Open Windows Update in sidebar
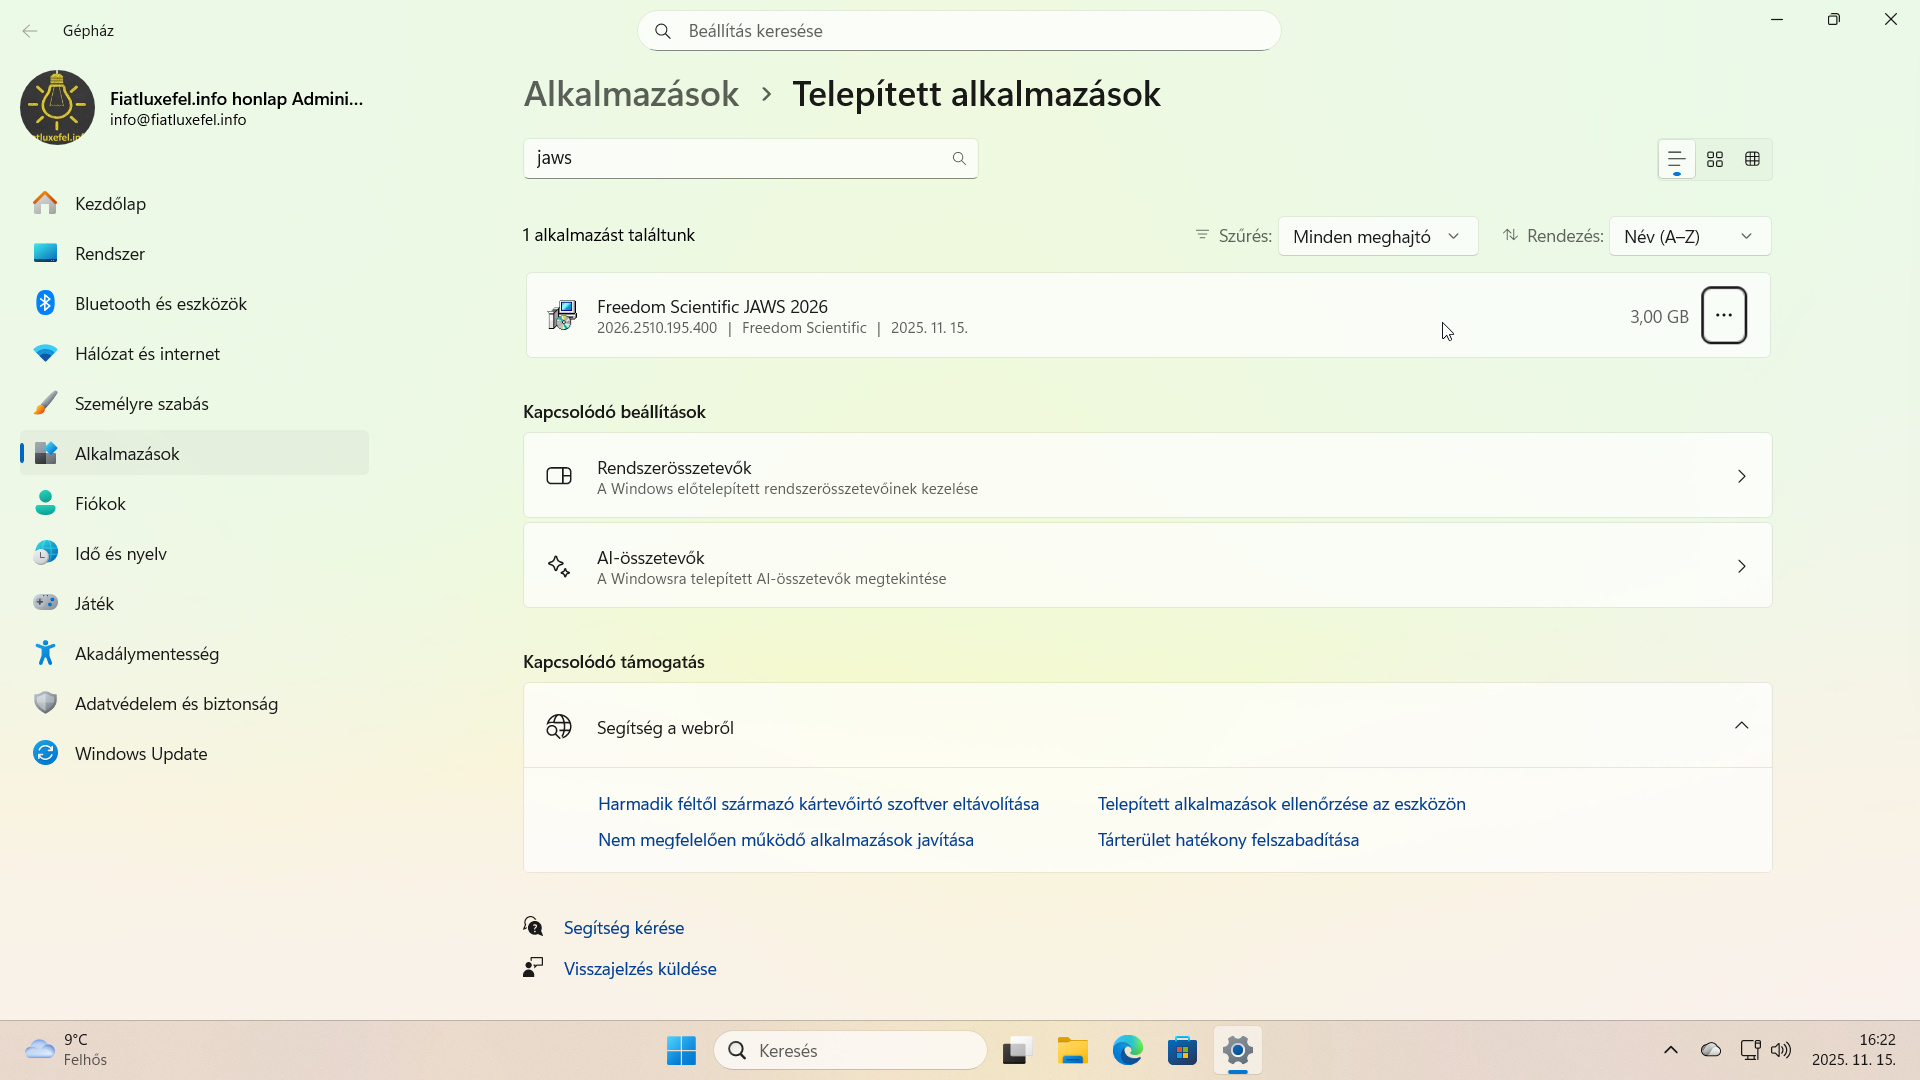1920x1080 pixels. pos(140,753)
